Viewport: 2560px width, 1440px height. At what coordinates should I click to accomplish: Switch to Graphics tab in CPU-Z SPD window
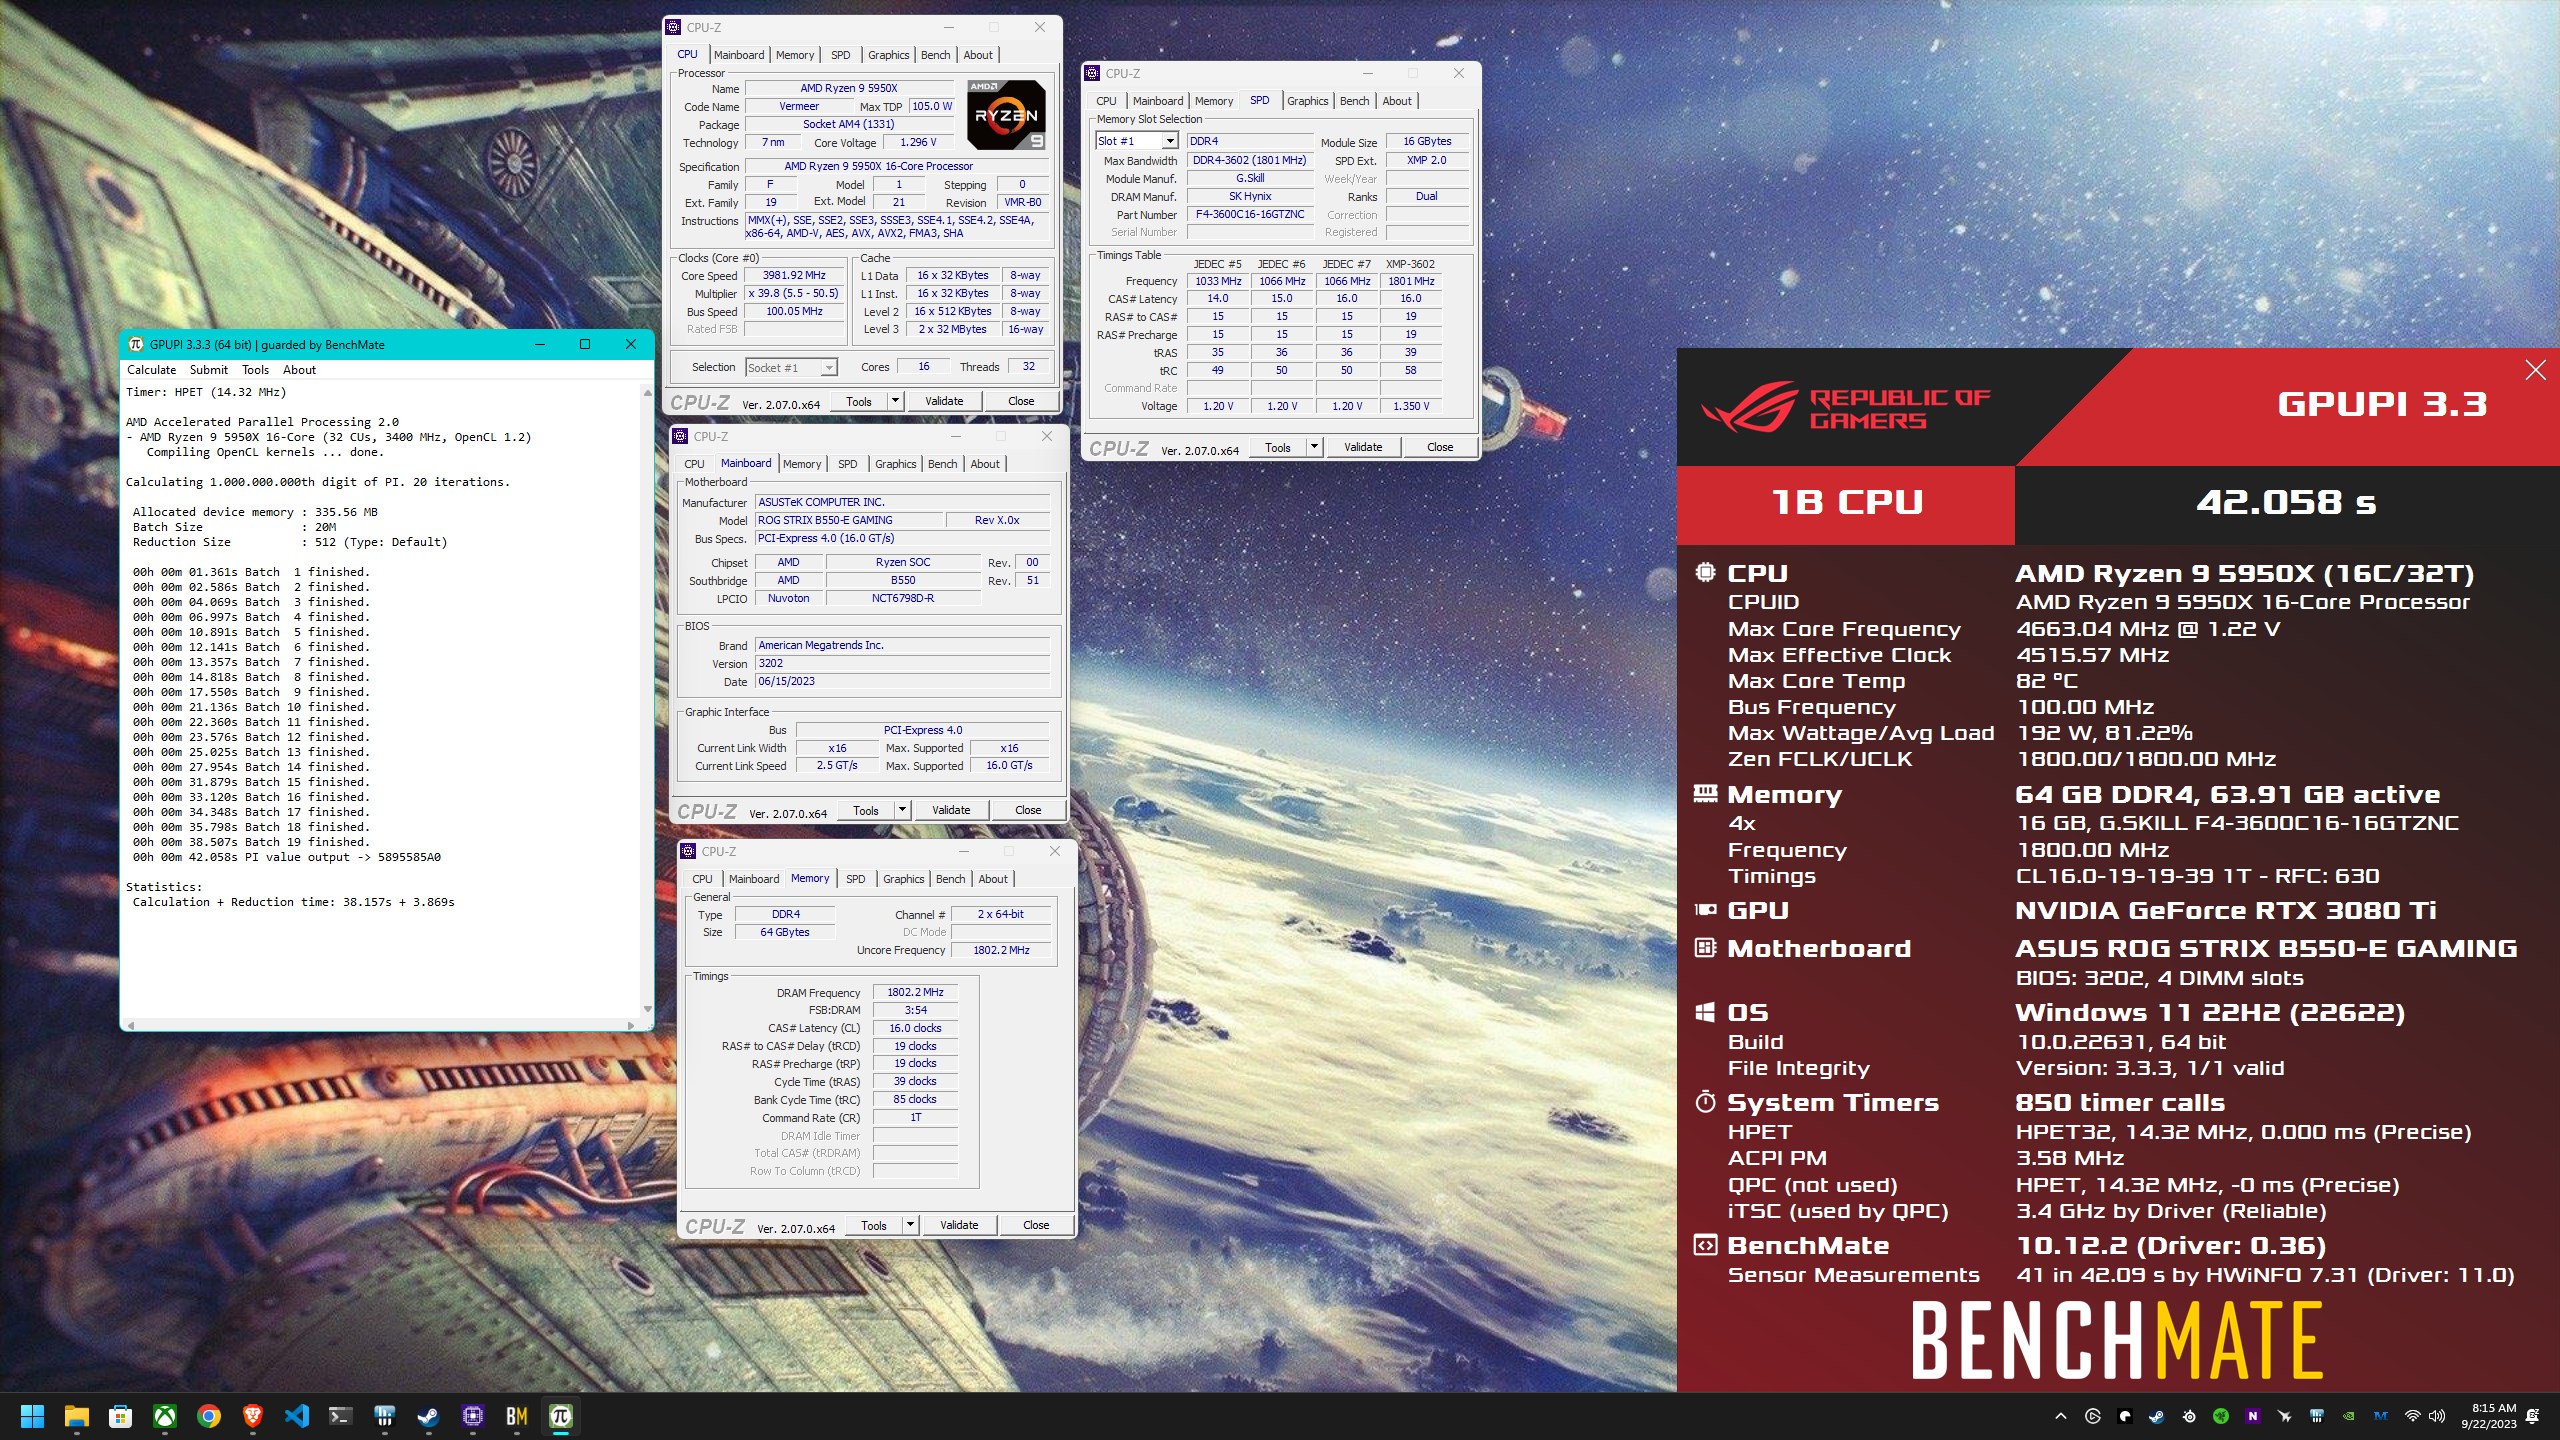click(x=1308, y=101)
